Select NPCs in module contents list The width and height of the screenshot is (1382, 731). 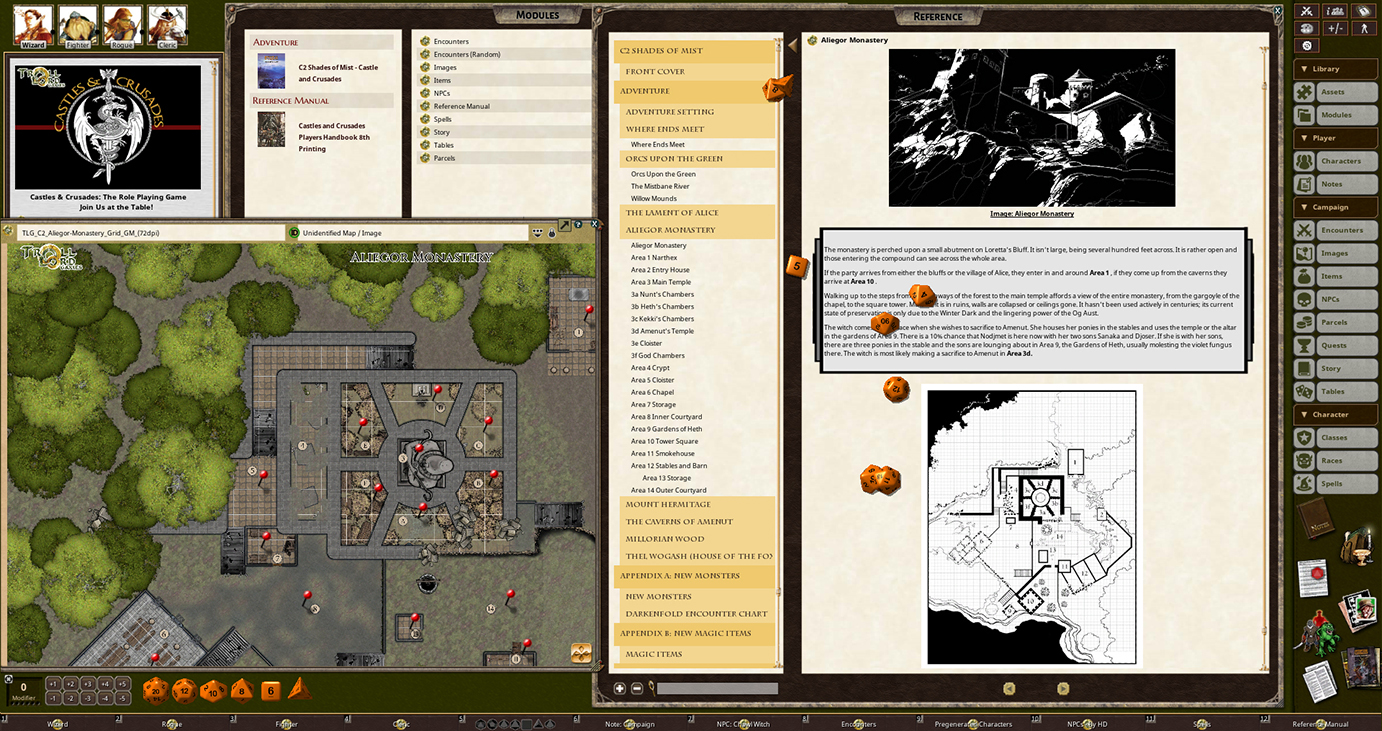[442, 93]
